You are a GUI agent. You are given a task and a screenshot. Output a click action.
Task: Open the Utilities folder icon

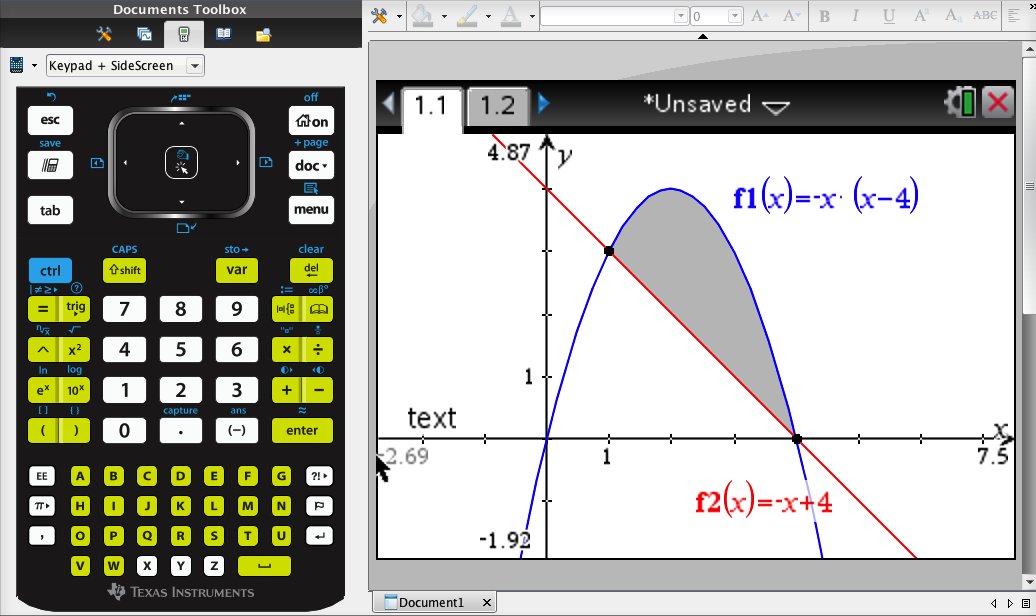[x=264, y=33]
